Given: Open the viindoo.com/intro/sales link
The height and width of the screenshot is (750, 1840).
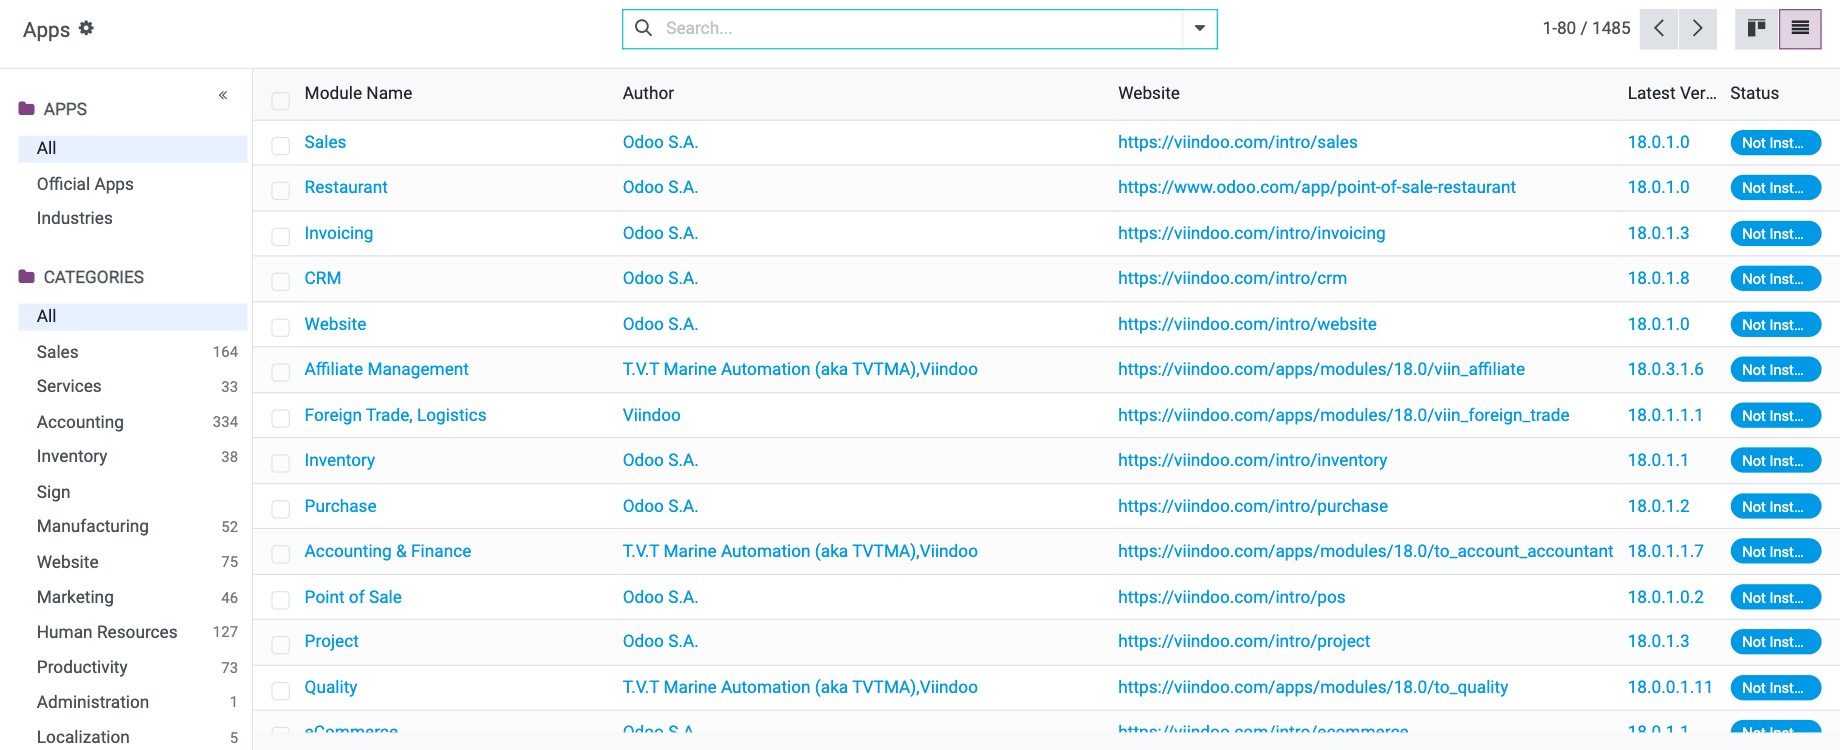Looking at the screenshot, I should point(1237,142).
